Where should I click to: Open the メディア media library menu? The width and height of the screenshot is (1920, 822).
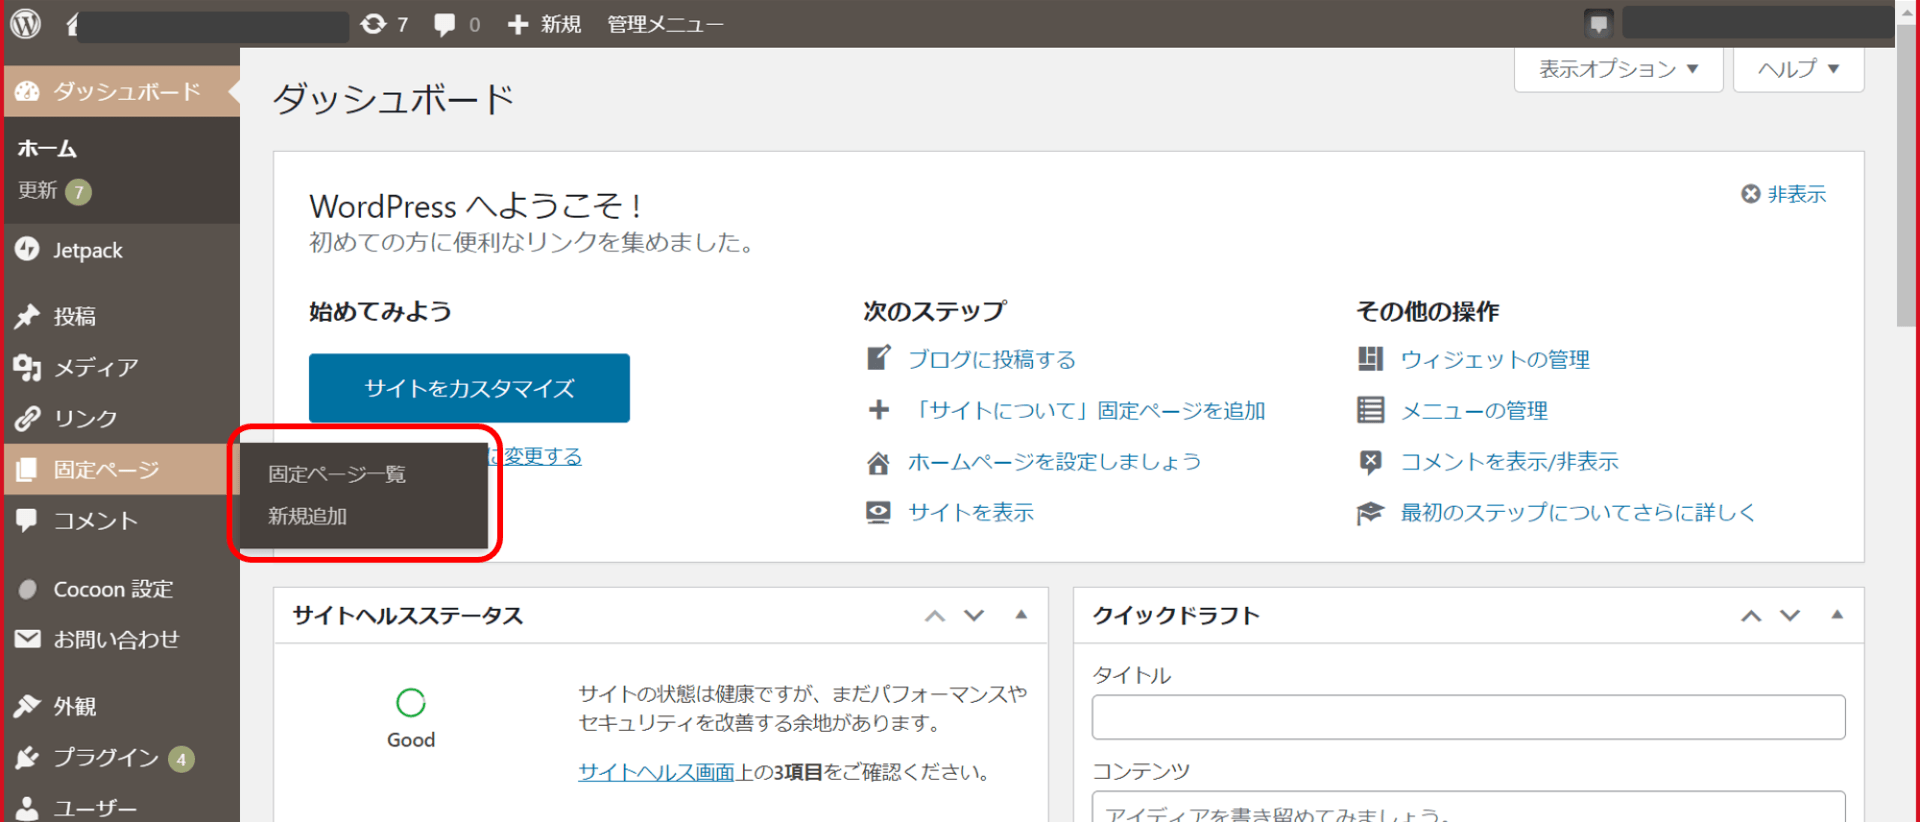pyautogui.click(x=95, y=367)
